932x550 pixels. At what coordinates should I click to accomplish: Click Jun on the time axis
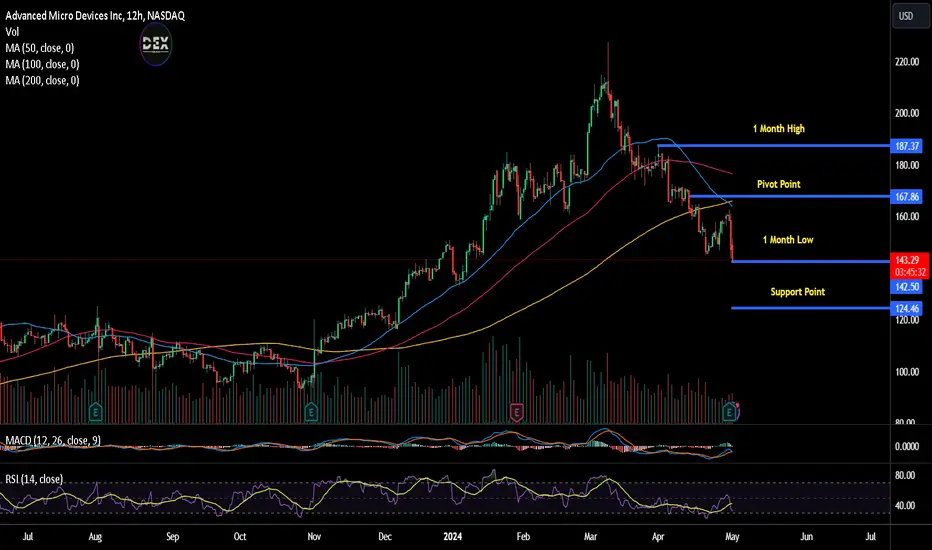[807, 536]
